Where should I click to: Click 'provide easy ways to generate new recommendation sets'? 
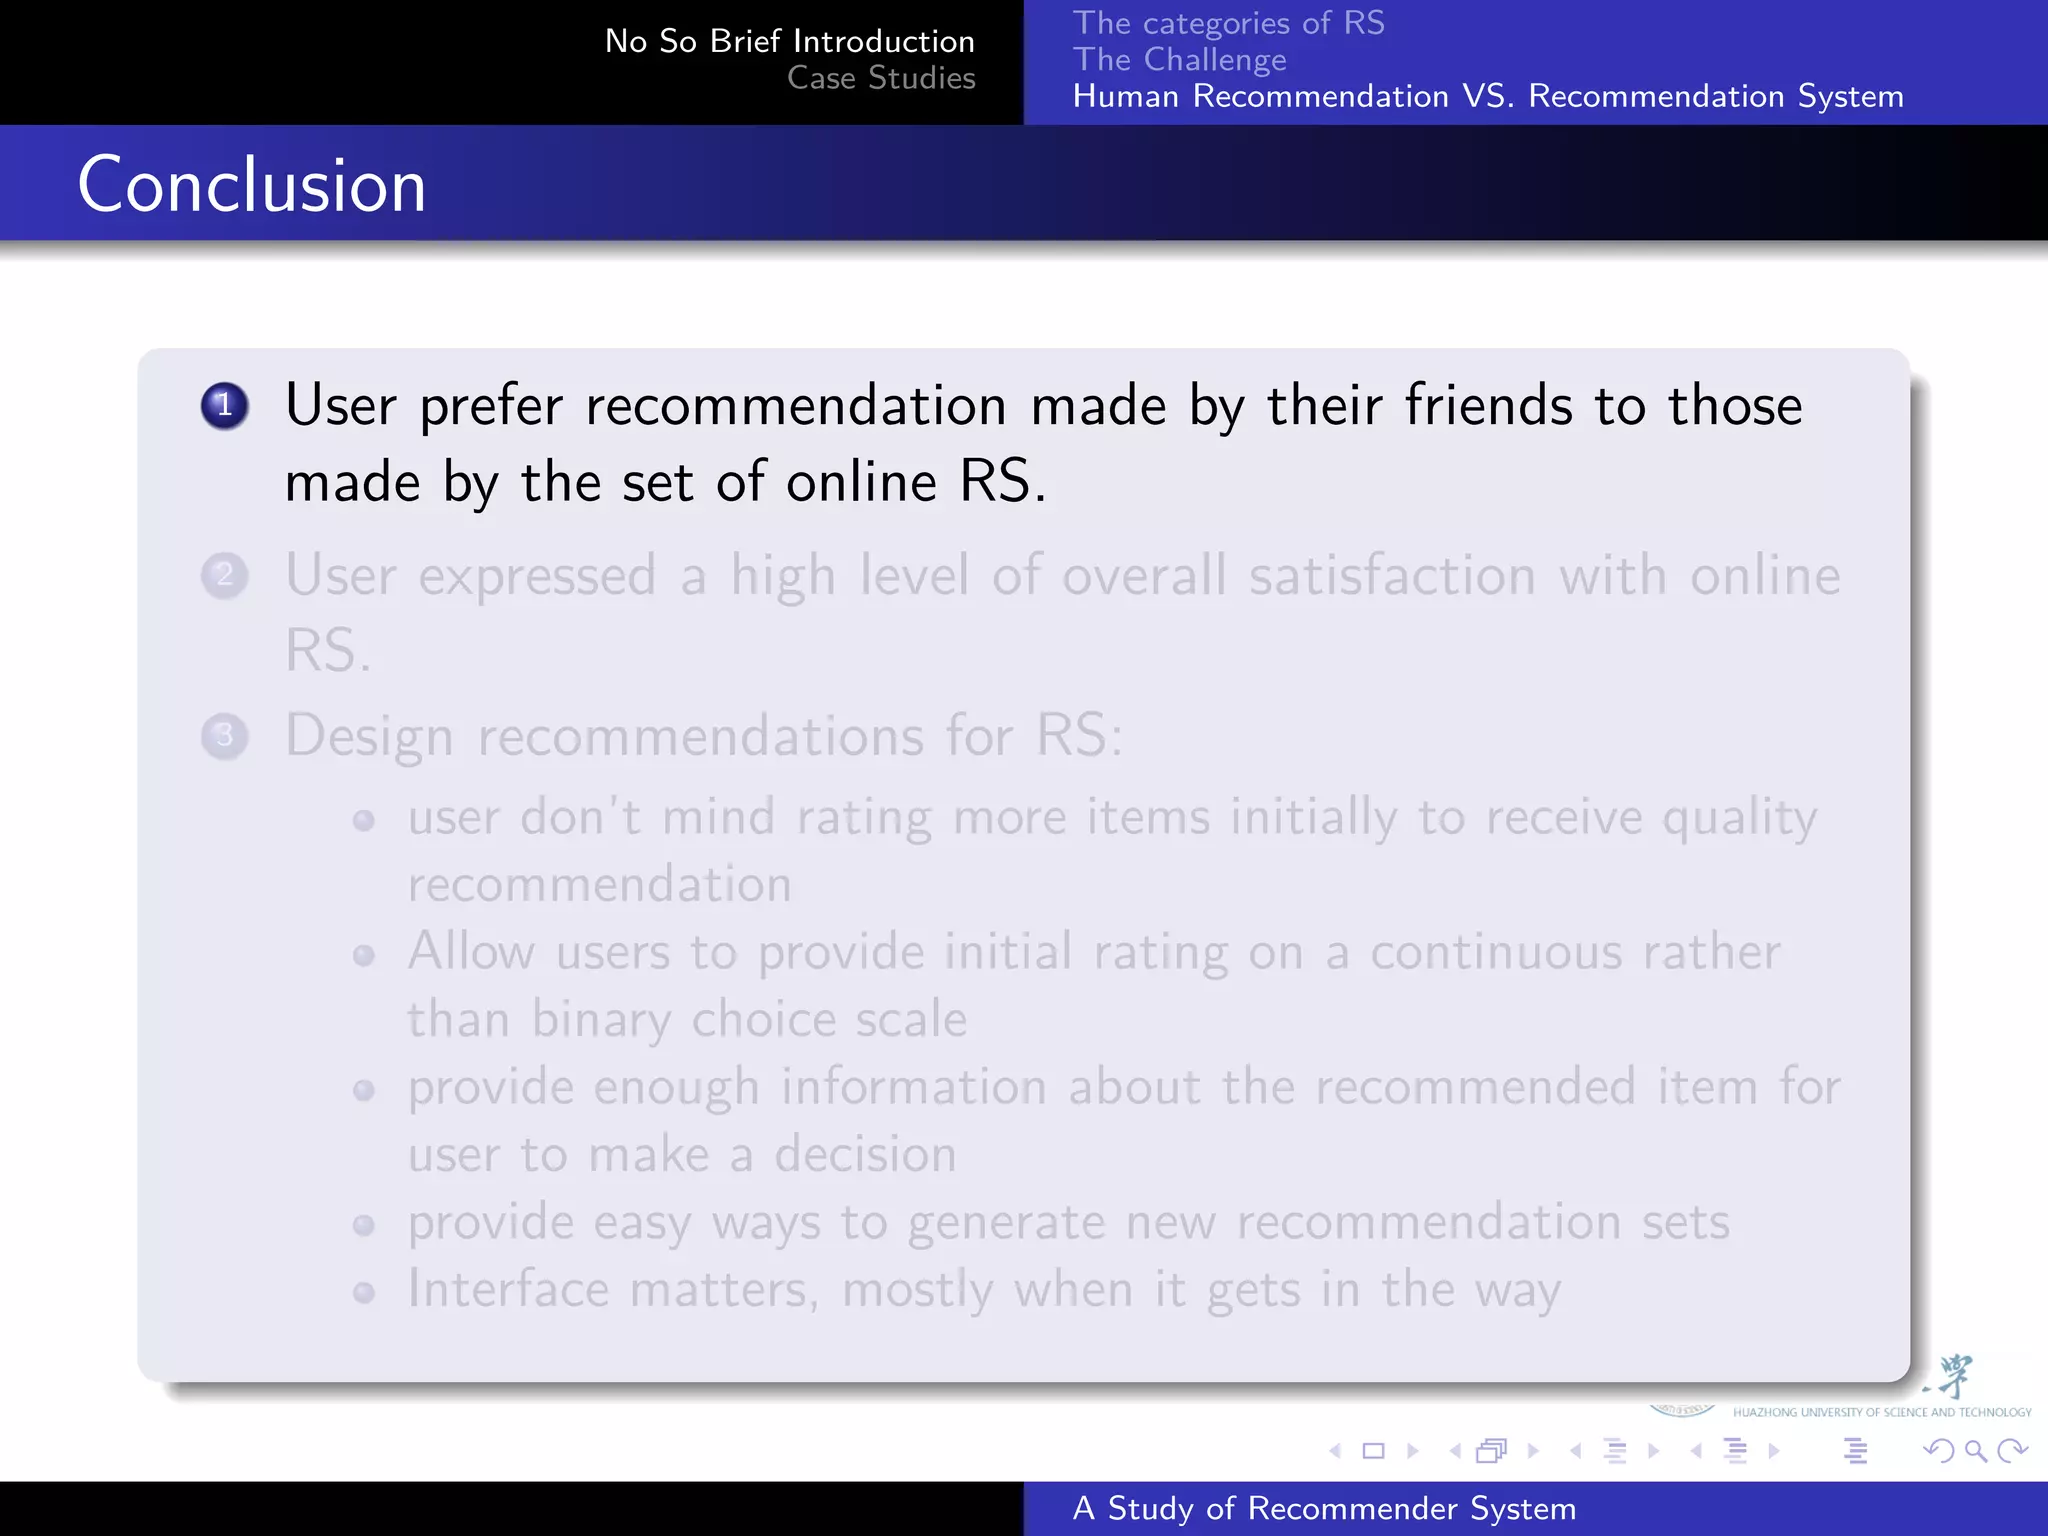point(1068,1223)
